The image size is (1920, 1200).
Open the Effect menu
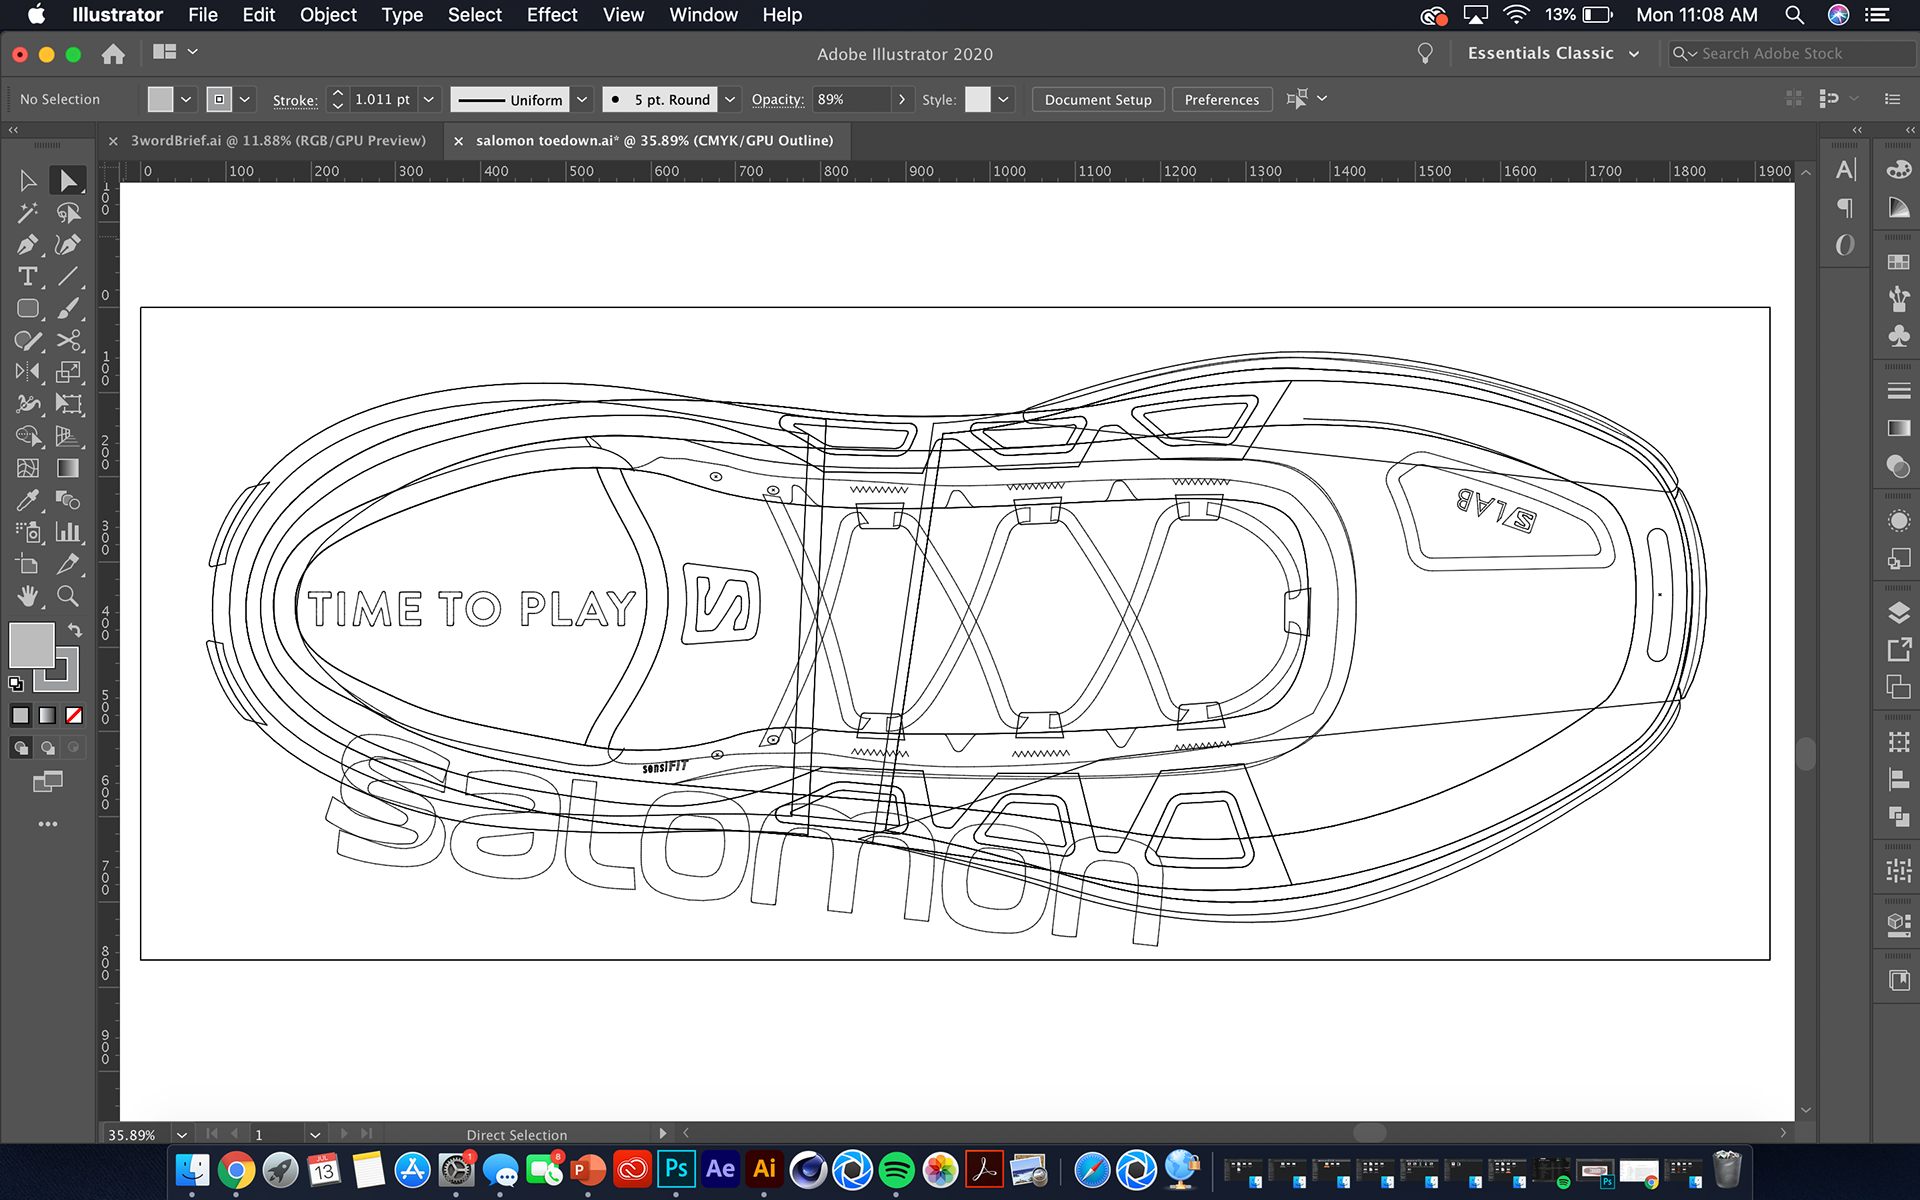551,15
